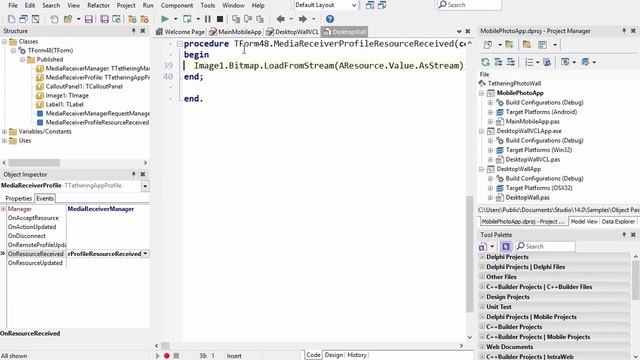The image size is (640, 360).
Task: Click the Save floppy disk icon
Action: (89, 19)
